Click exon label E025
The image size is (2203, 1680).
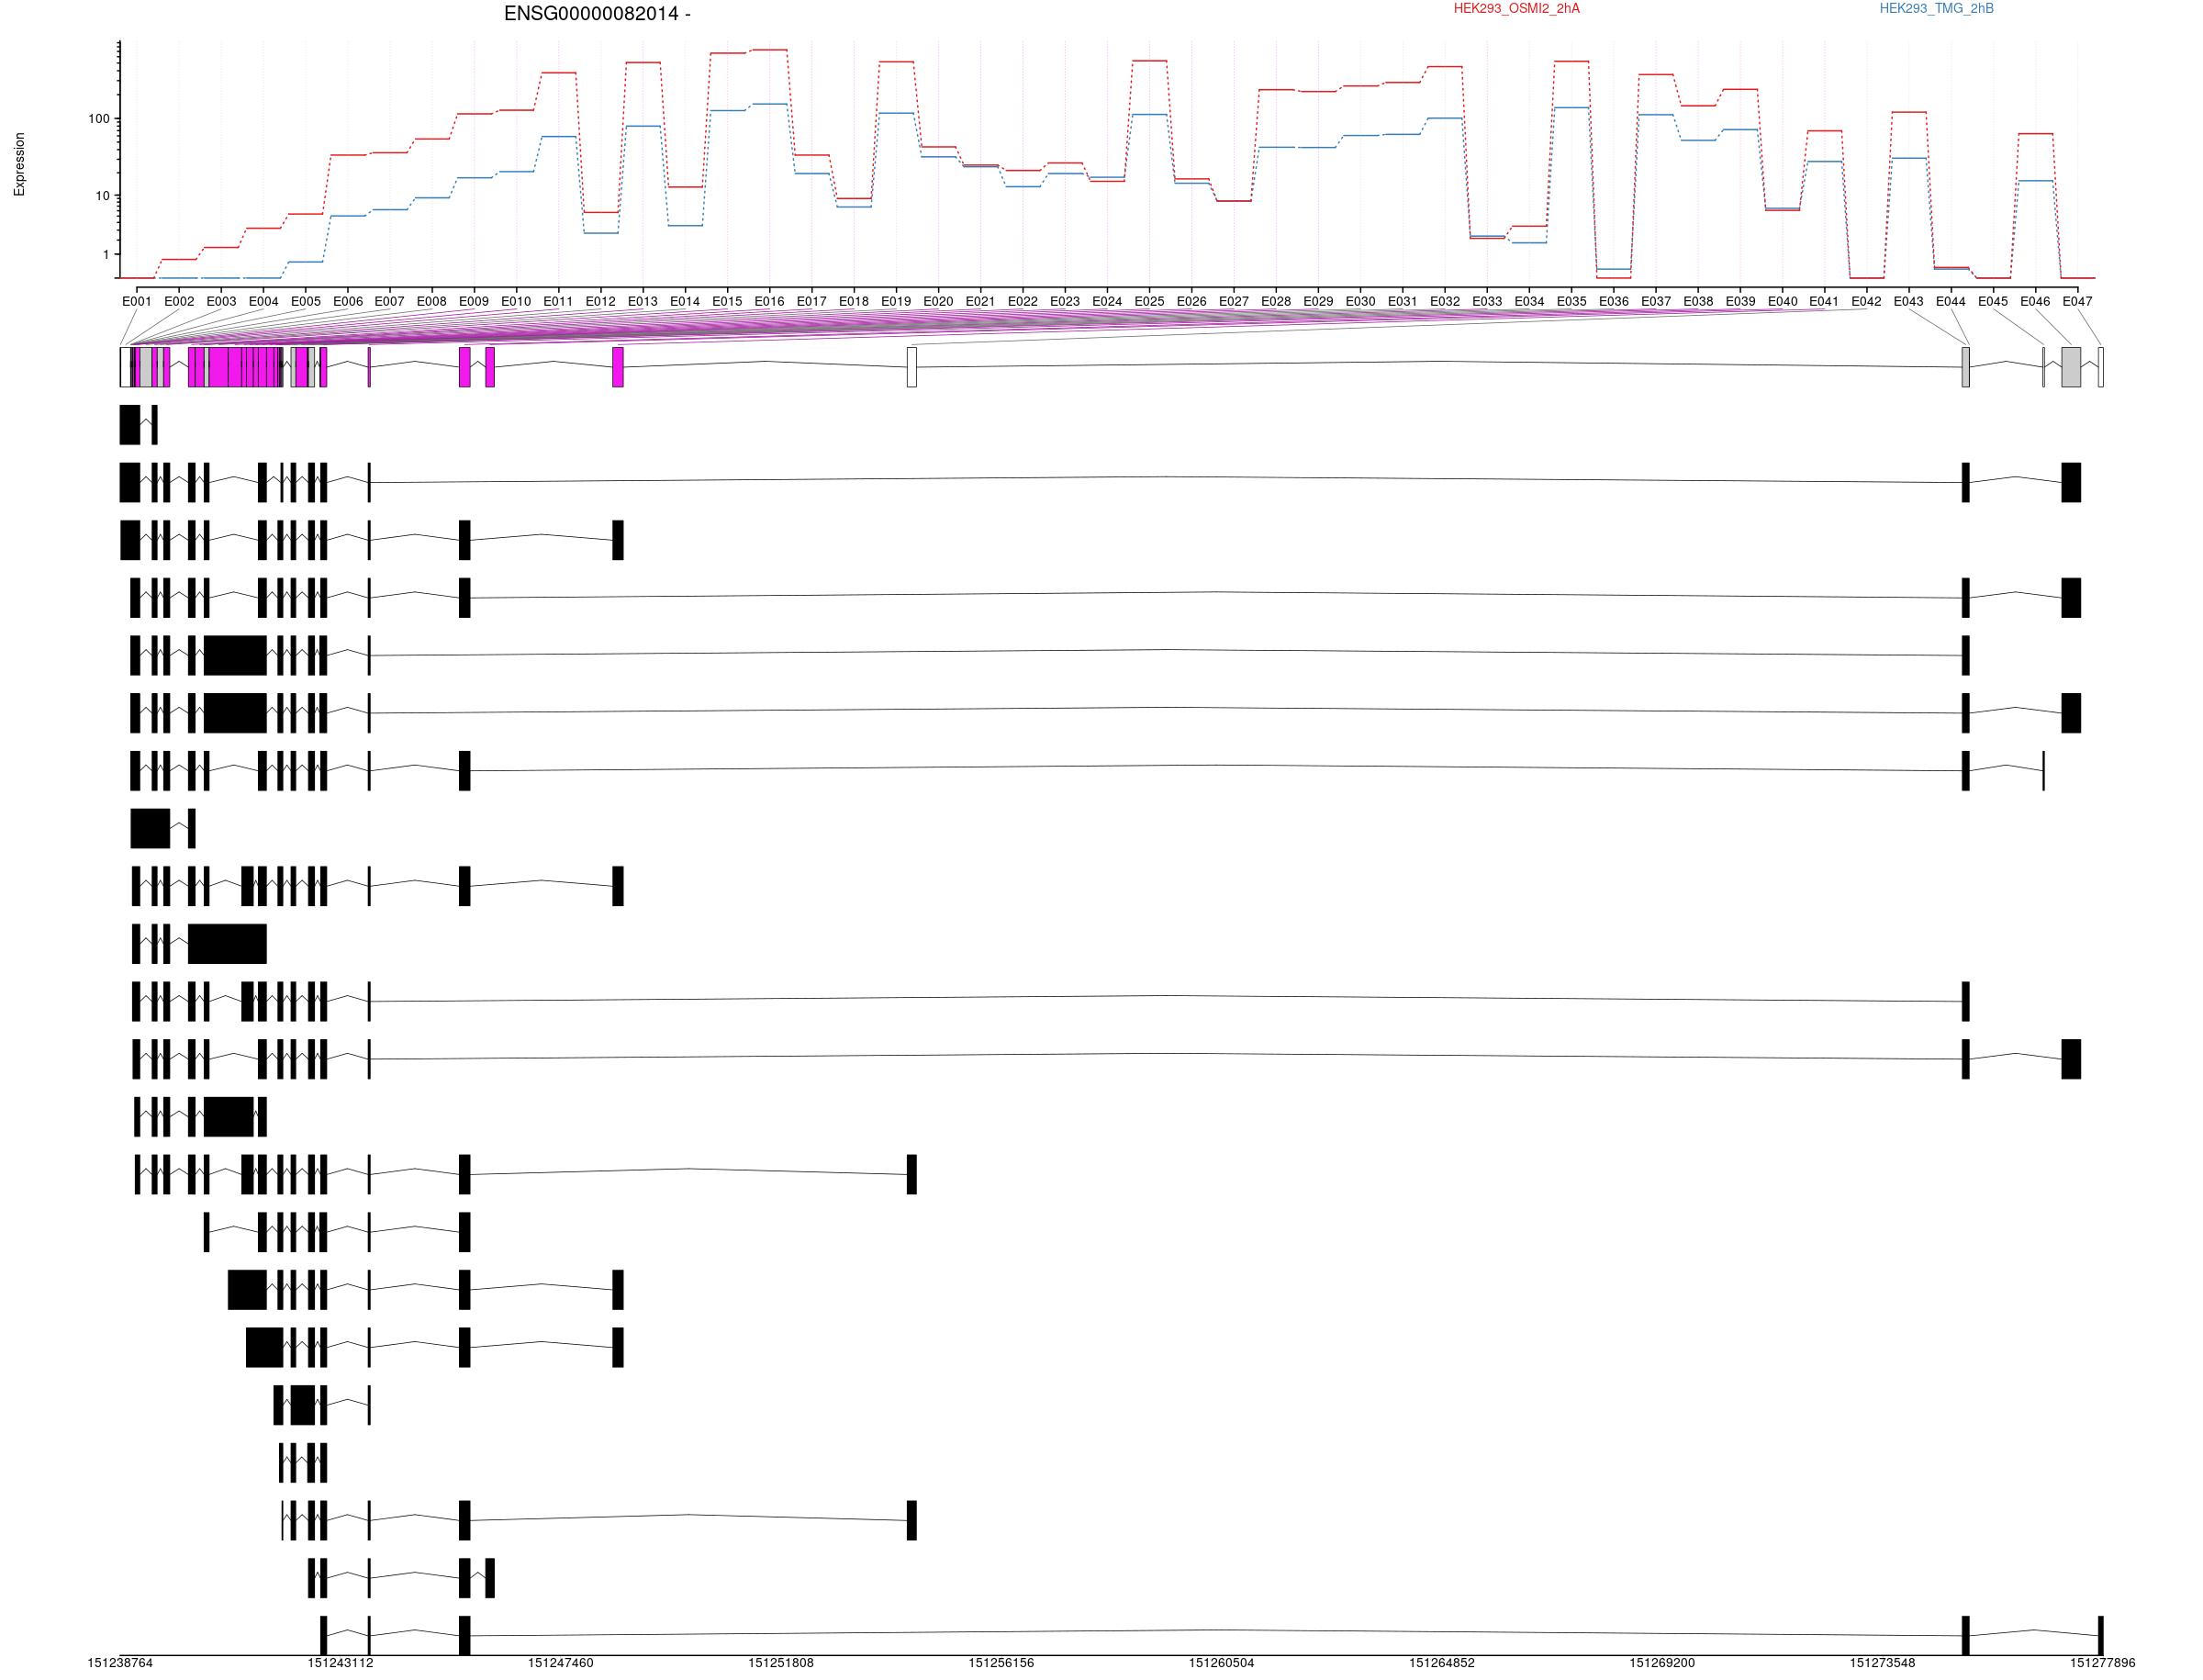pyautogui.click(x=1149, y=301)
